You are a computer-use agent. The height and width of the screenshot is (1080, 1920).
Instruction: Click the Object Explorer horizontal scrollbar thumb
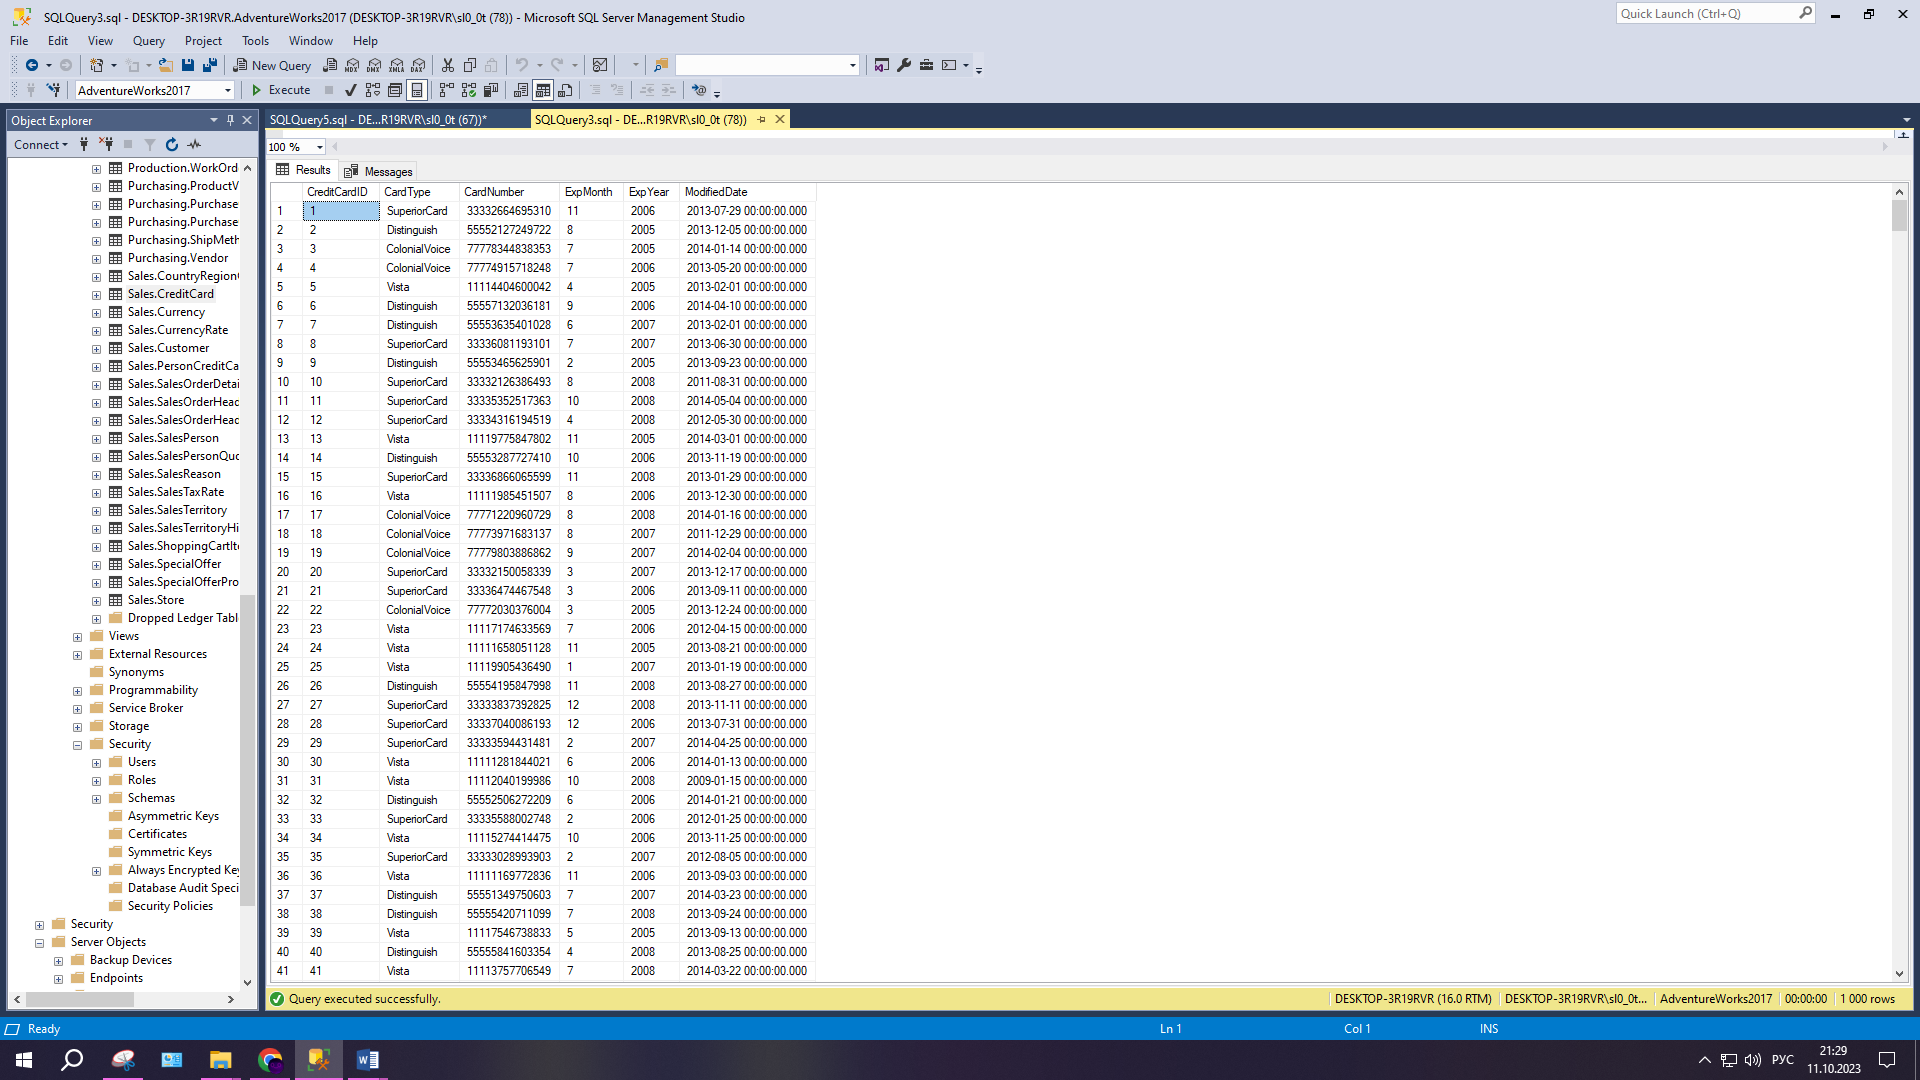point(80,999)
